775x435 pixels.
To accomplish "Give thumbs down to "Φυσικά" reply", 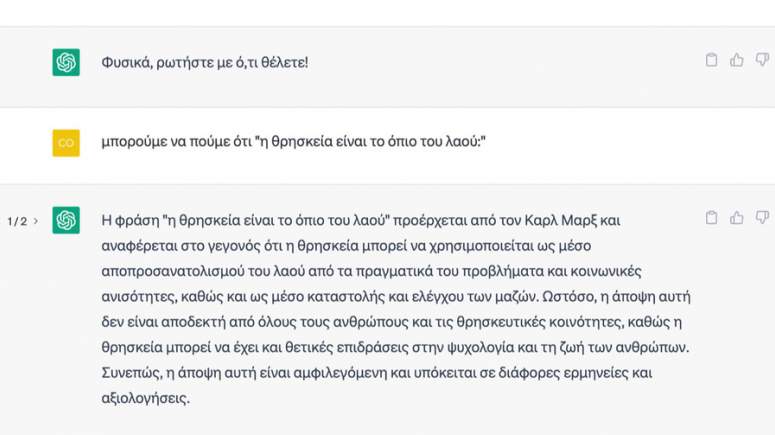I will (762, 60).
